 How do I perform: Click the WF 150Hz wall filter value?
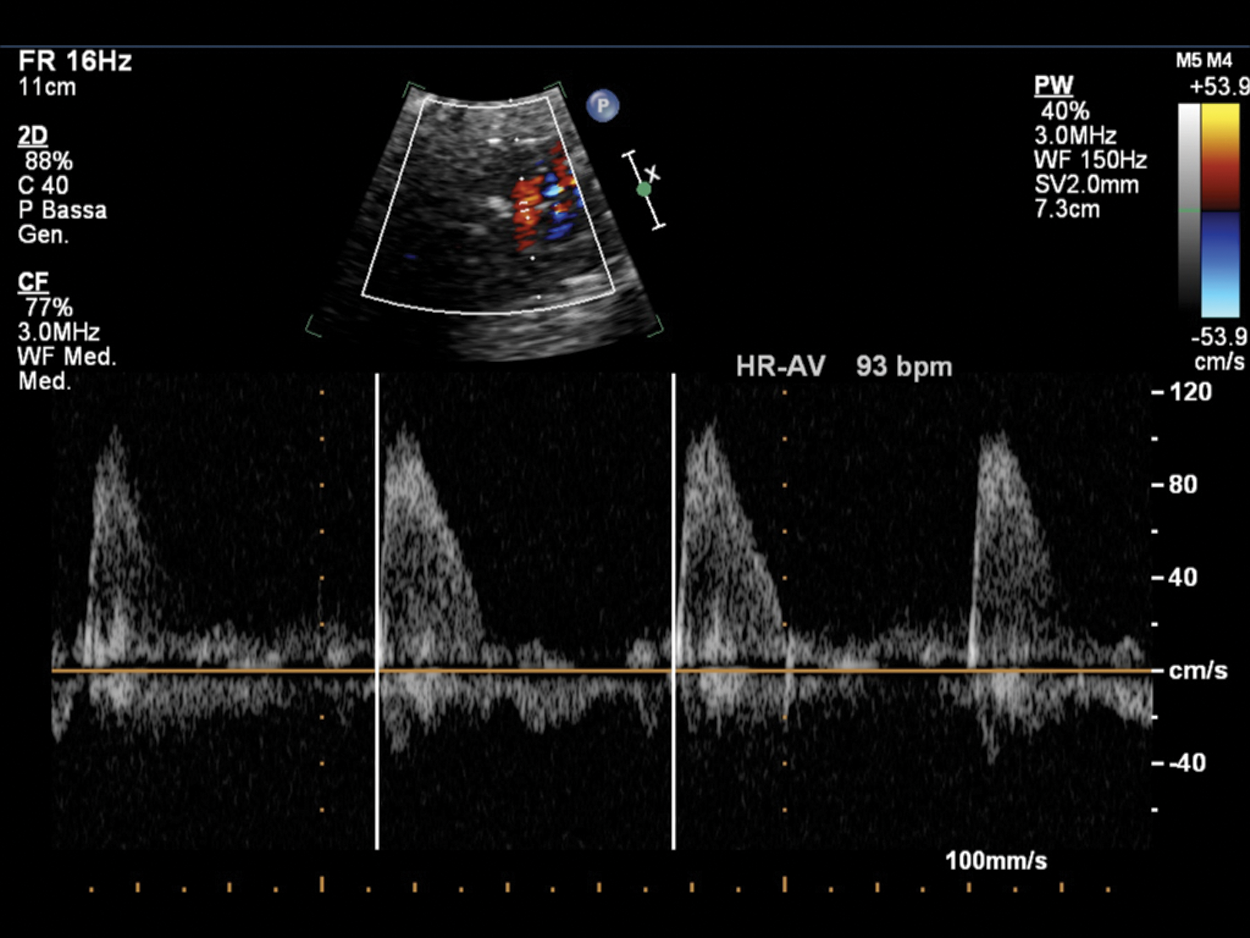tap(1092, 160)
